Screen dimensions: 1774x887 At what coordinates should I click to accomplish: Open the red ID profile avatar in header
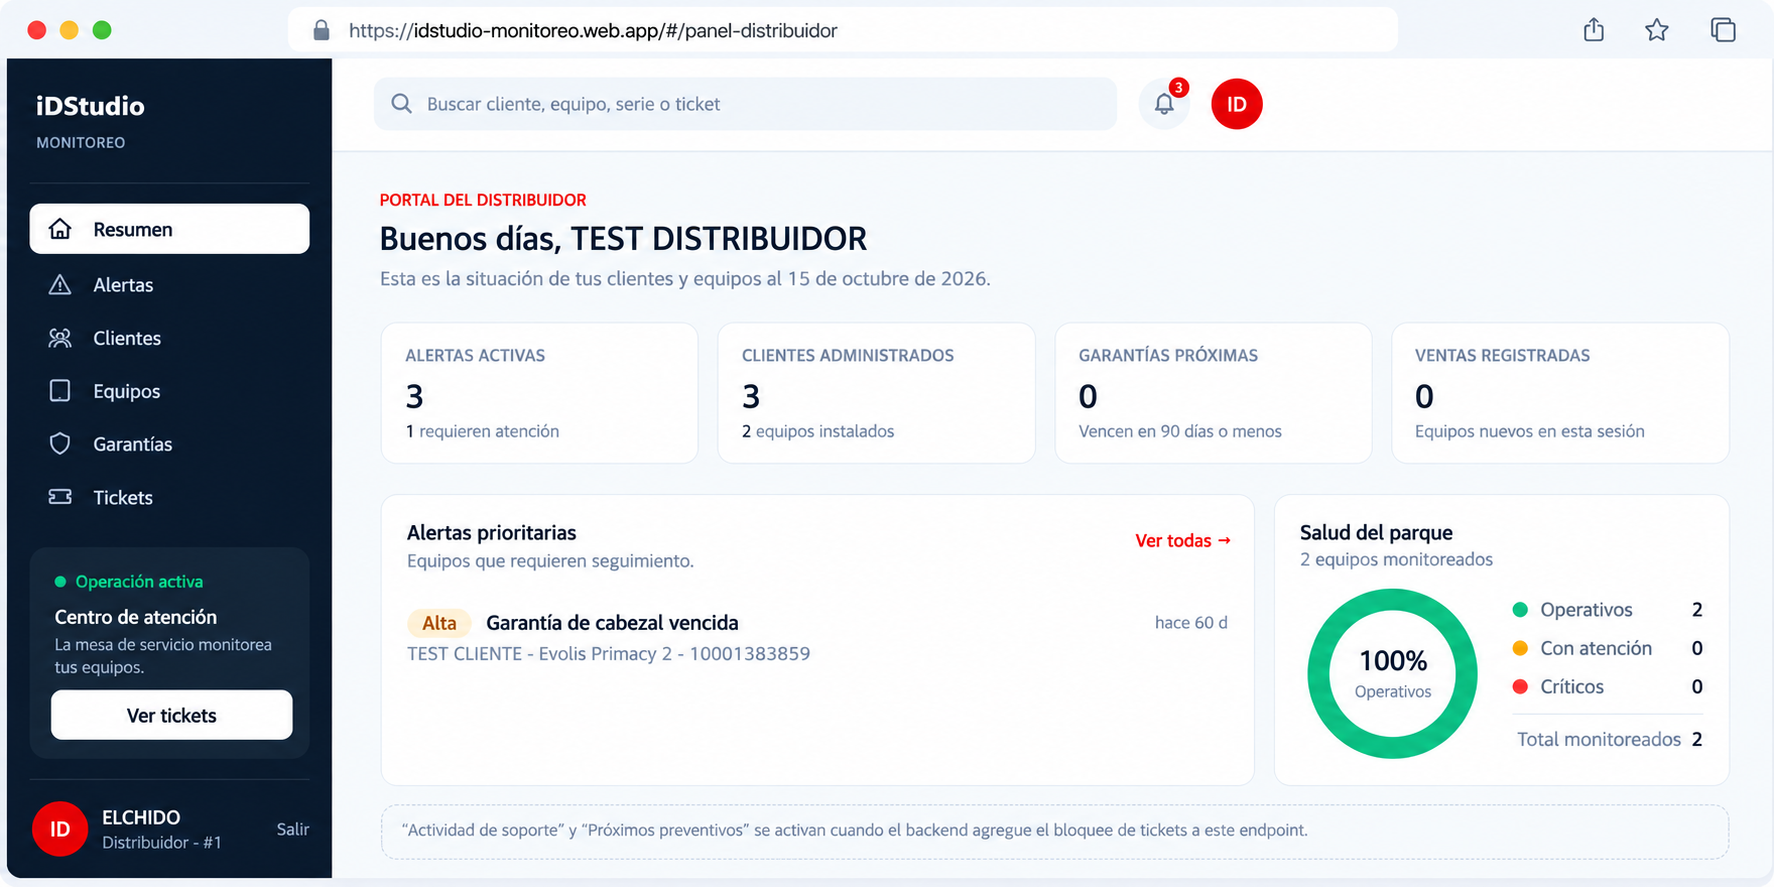click(x=1237, y=104)
